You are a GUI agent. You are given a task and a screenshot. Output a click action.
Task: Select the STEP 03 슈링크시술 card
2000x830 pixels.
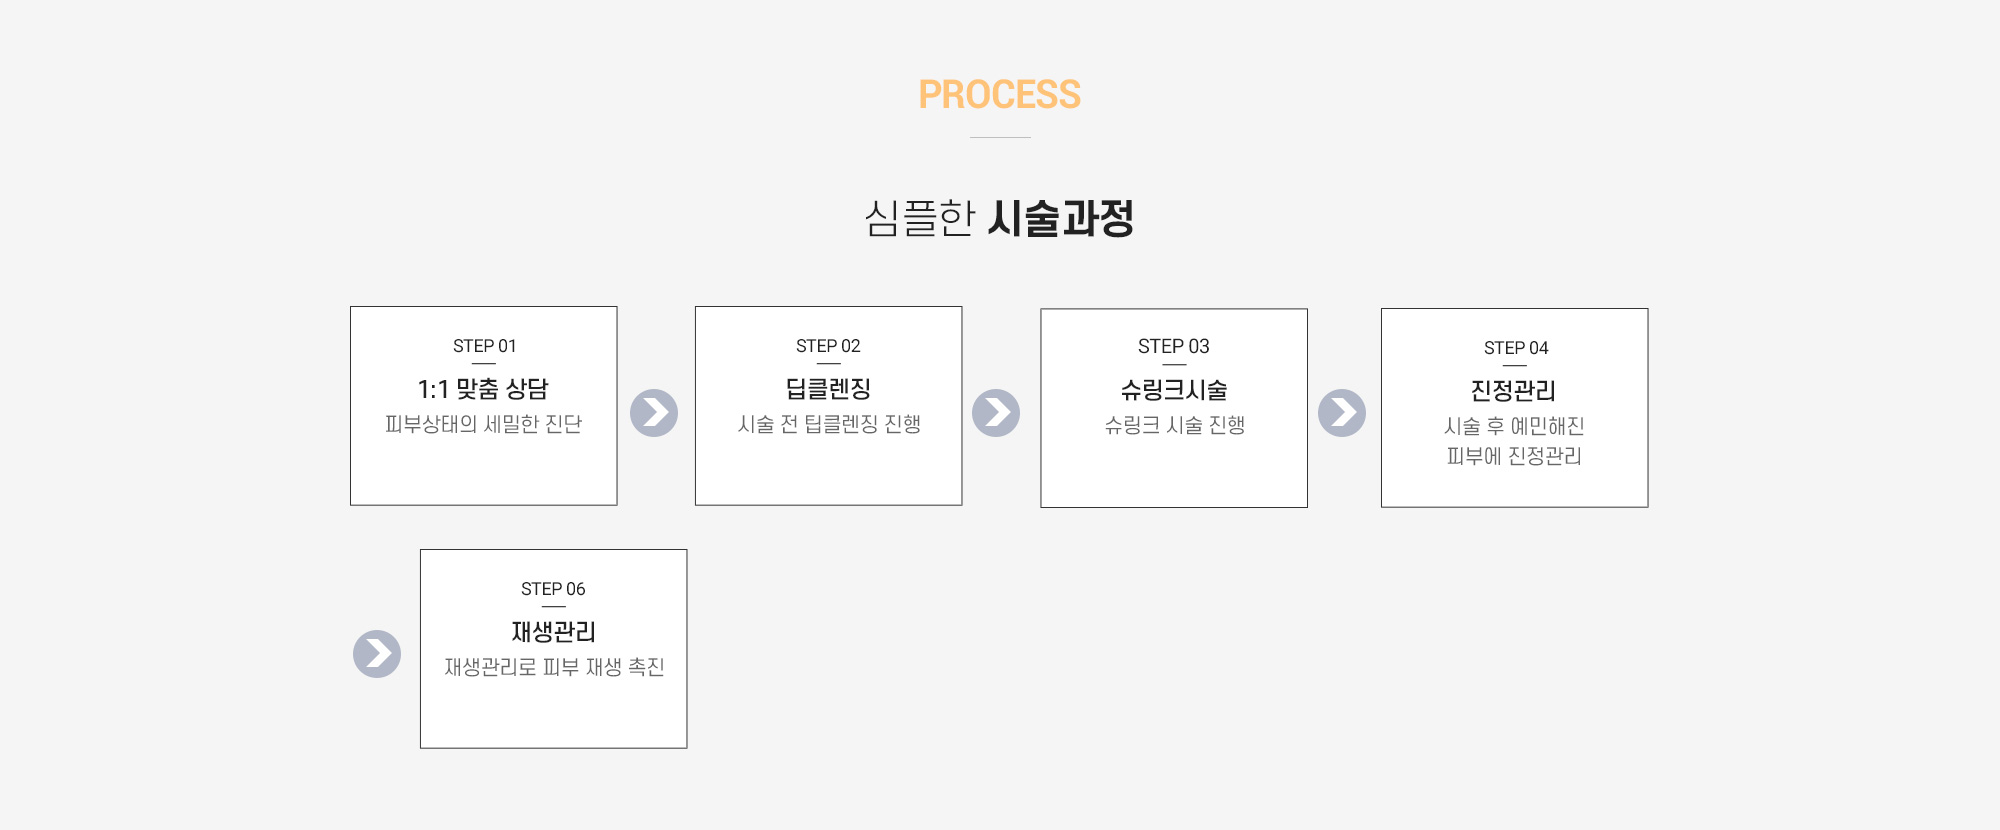(x=1174, y=408)
